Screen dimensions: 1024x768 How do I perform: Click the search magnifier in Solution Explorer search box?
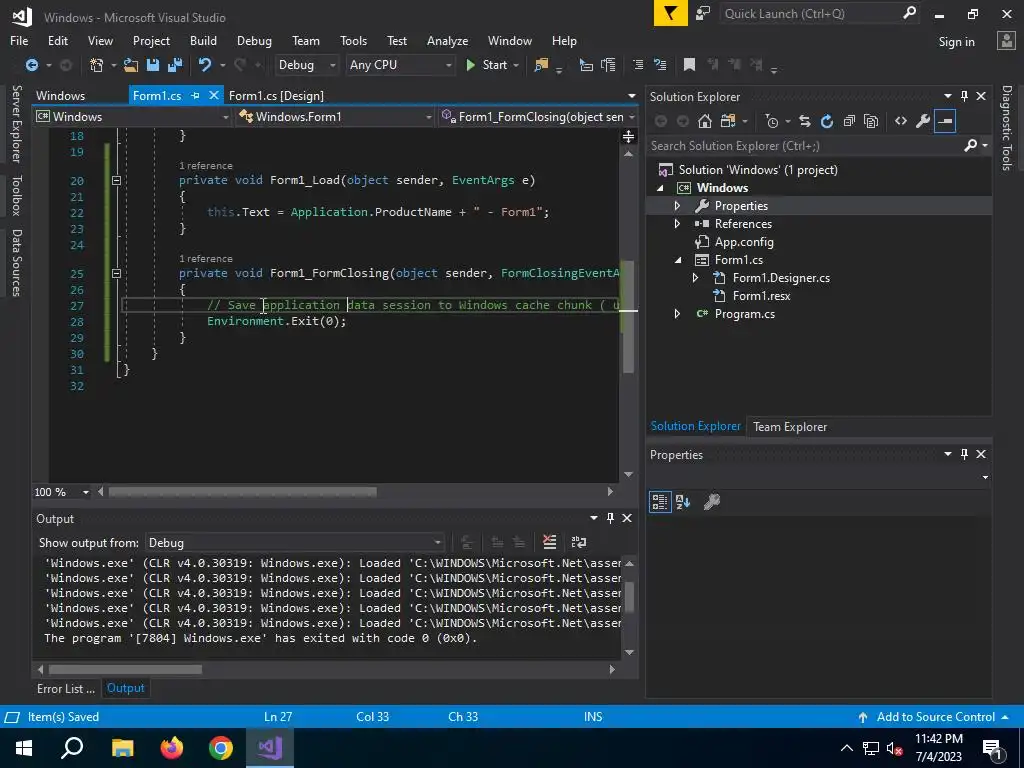pos(971,146)
